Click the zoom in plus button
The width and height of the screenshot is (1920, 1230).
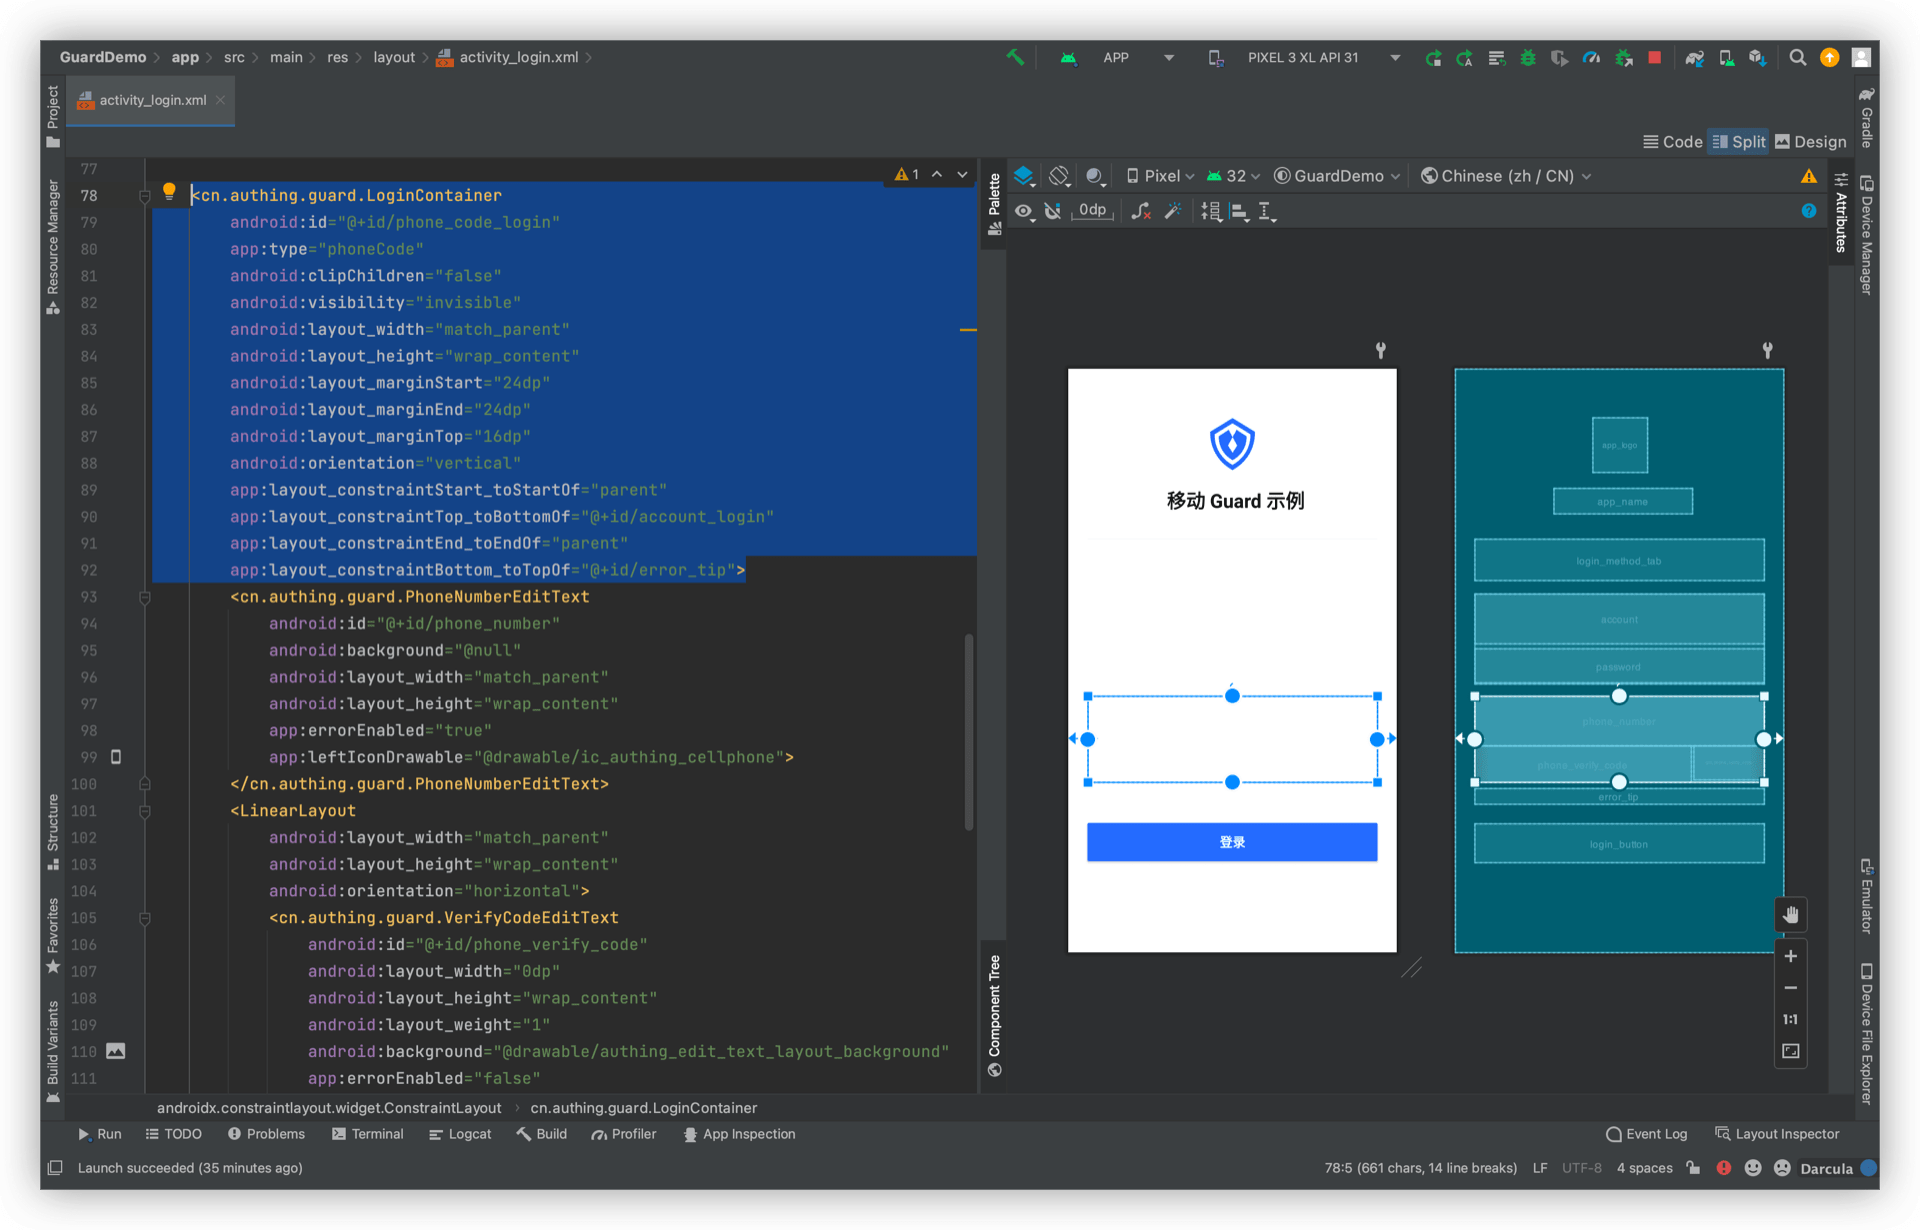(x=1790, y=956)
